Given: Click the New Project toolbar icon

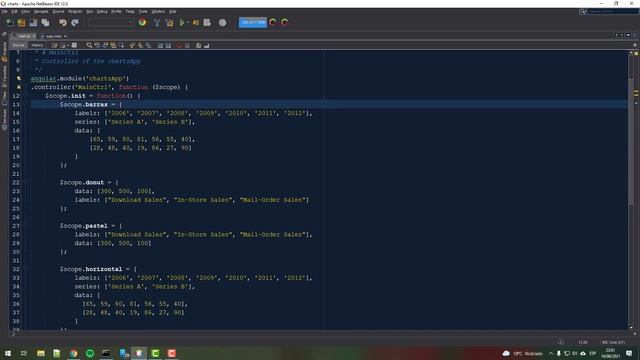Looking at the screenshot, I should click(x=21, y=22).
